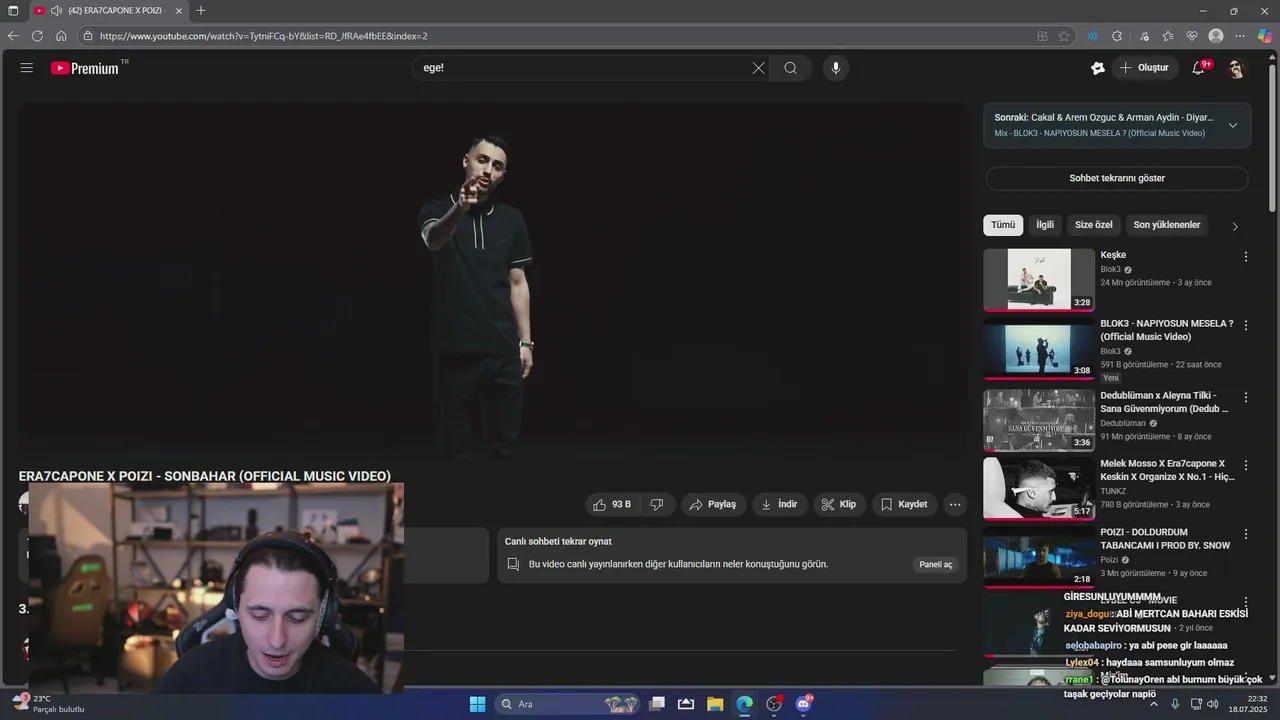Reload the current page
Viewport: 1280px width, 720px height.
click(37, 36)
